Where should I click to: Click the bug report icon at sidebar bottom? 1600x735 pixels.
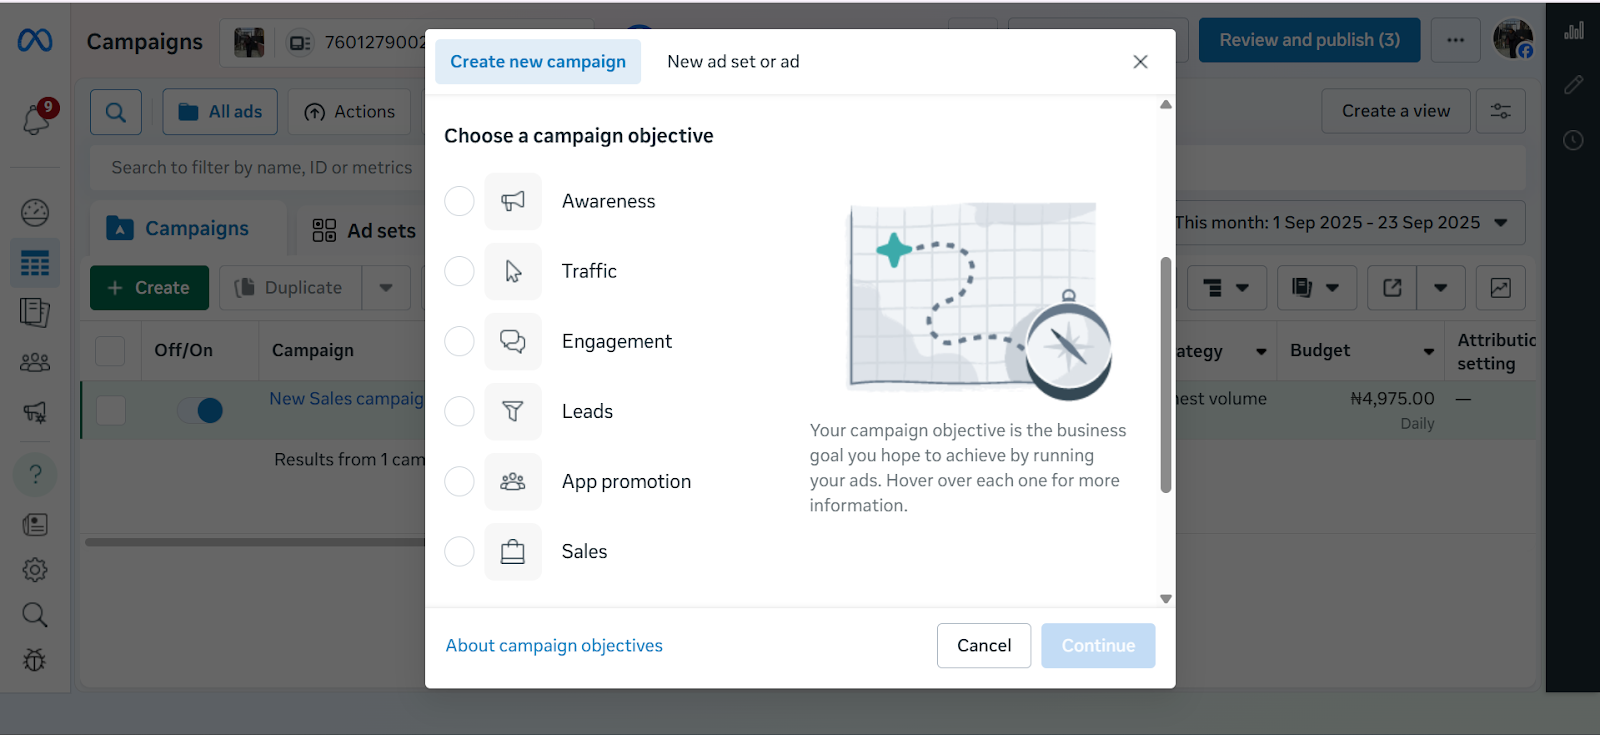point(34,660)
